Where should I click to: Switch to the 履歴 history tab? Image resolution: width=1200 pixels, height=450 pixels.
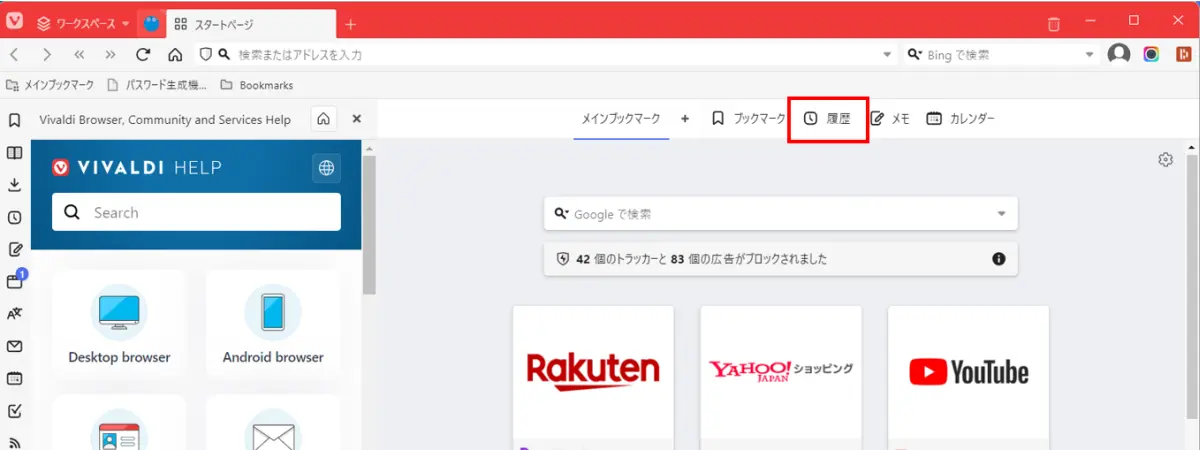click(827, 119)
